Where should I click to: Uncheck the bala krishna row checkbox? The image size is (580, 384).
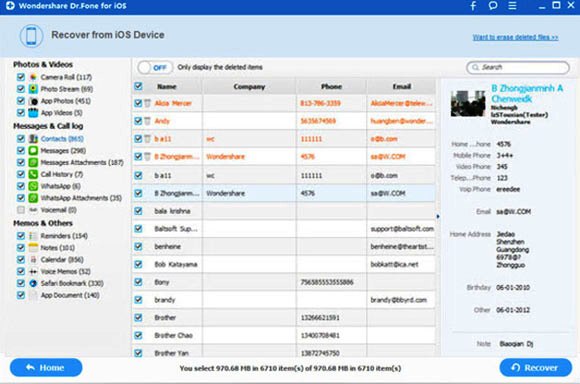pos(138,211)
